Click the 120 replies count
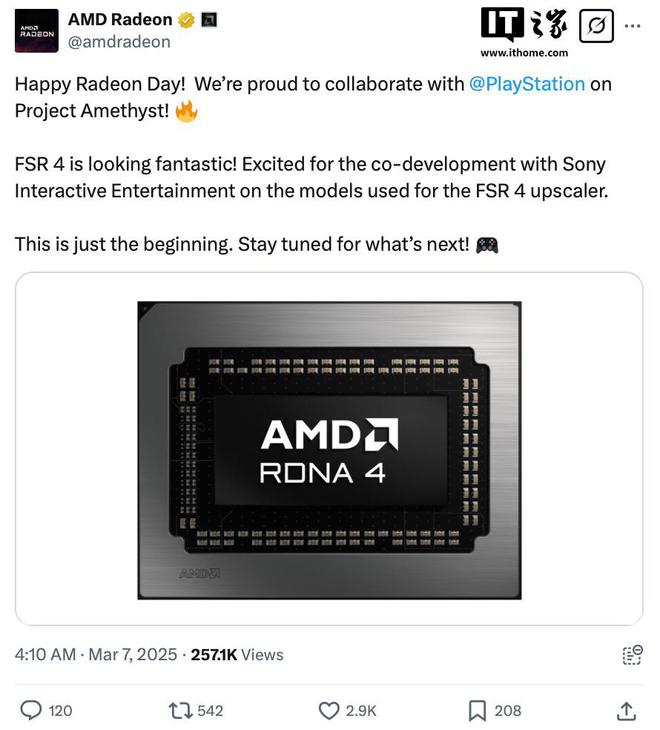This screenshot has height=730, width=660. pos(61,710)
